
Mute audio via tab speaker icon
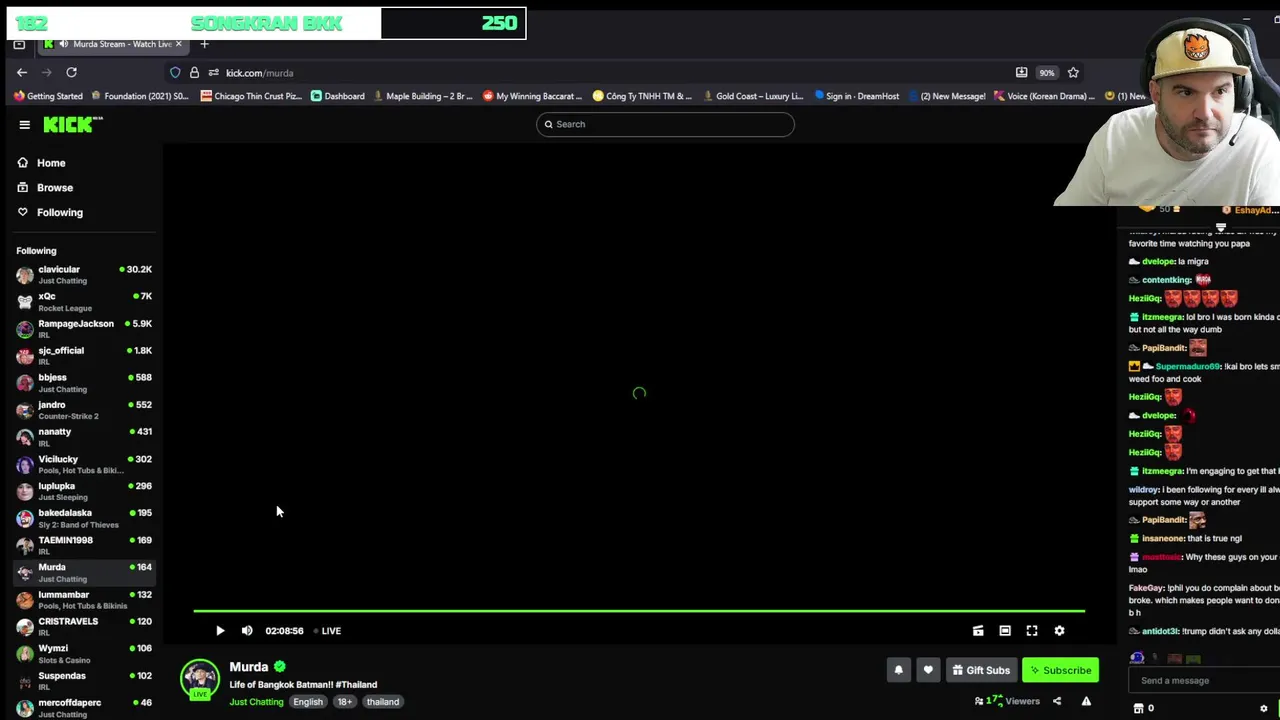(x=64, y=44)
